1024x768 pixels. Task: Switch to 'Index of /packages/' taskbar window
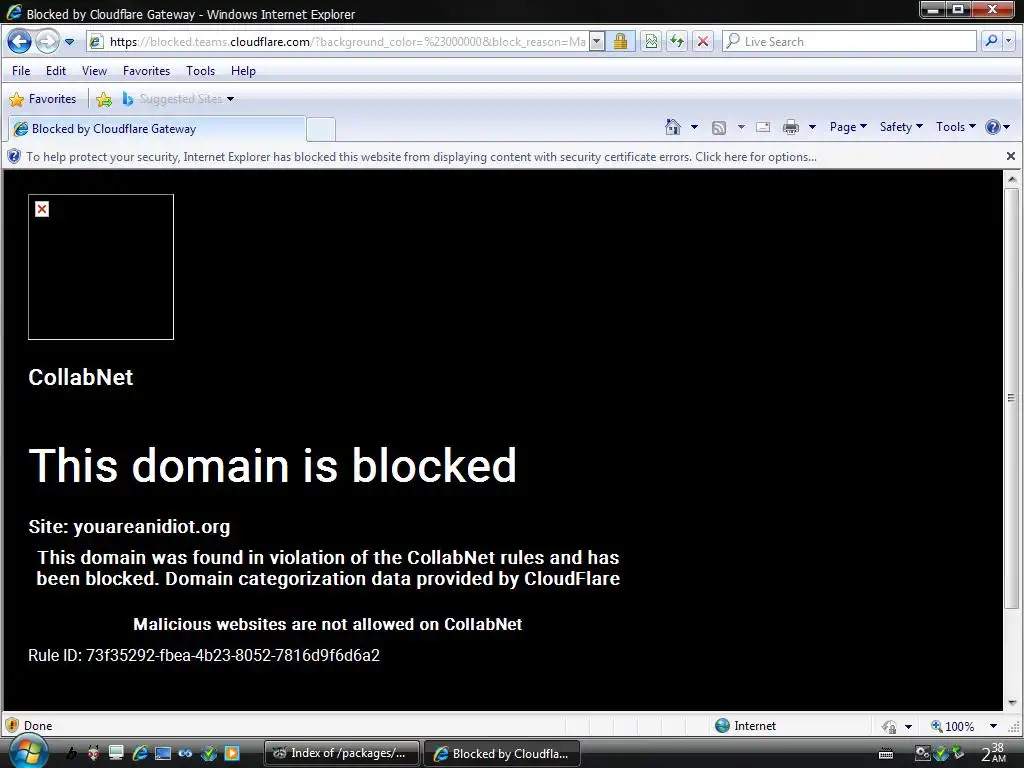342,753
